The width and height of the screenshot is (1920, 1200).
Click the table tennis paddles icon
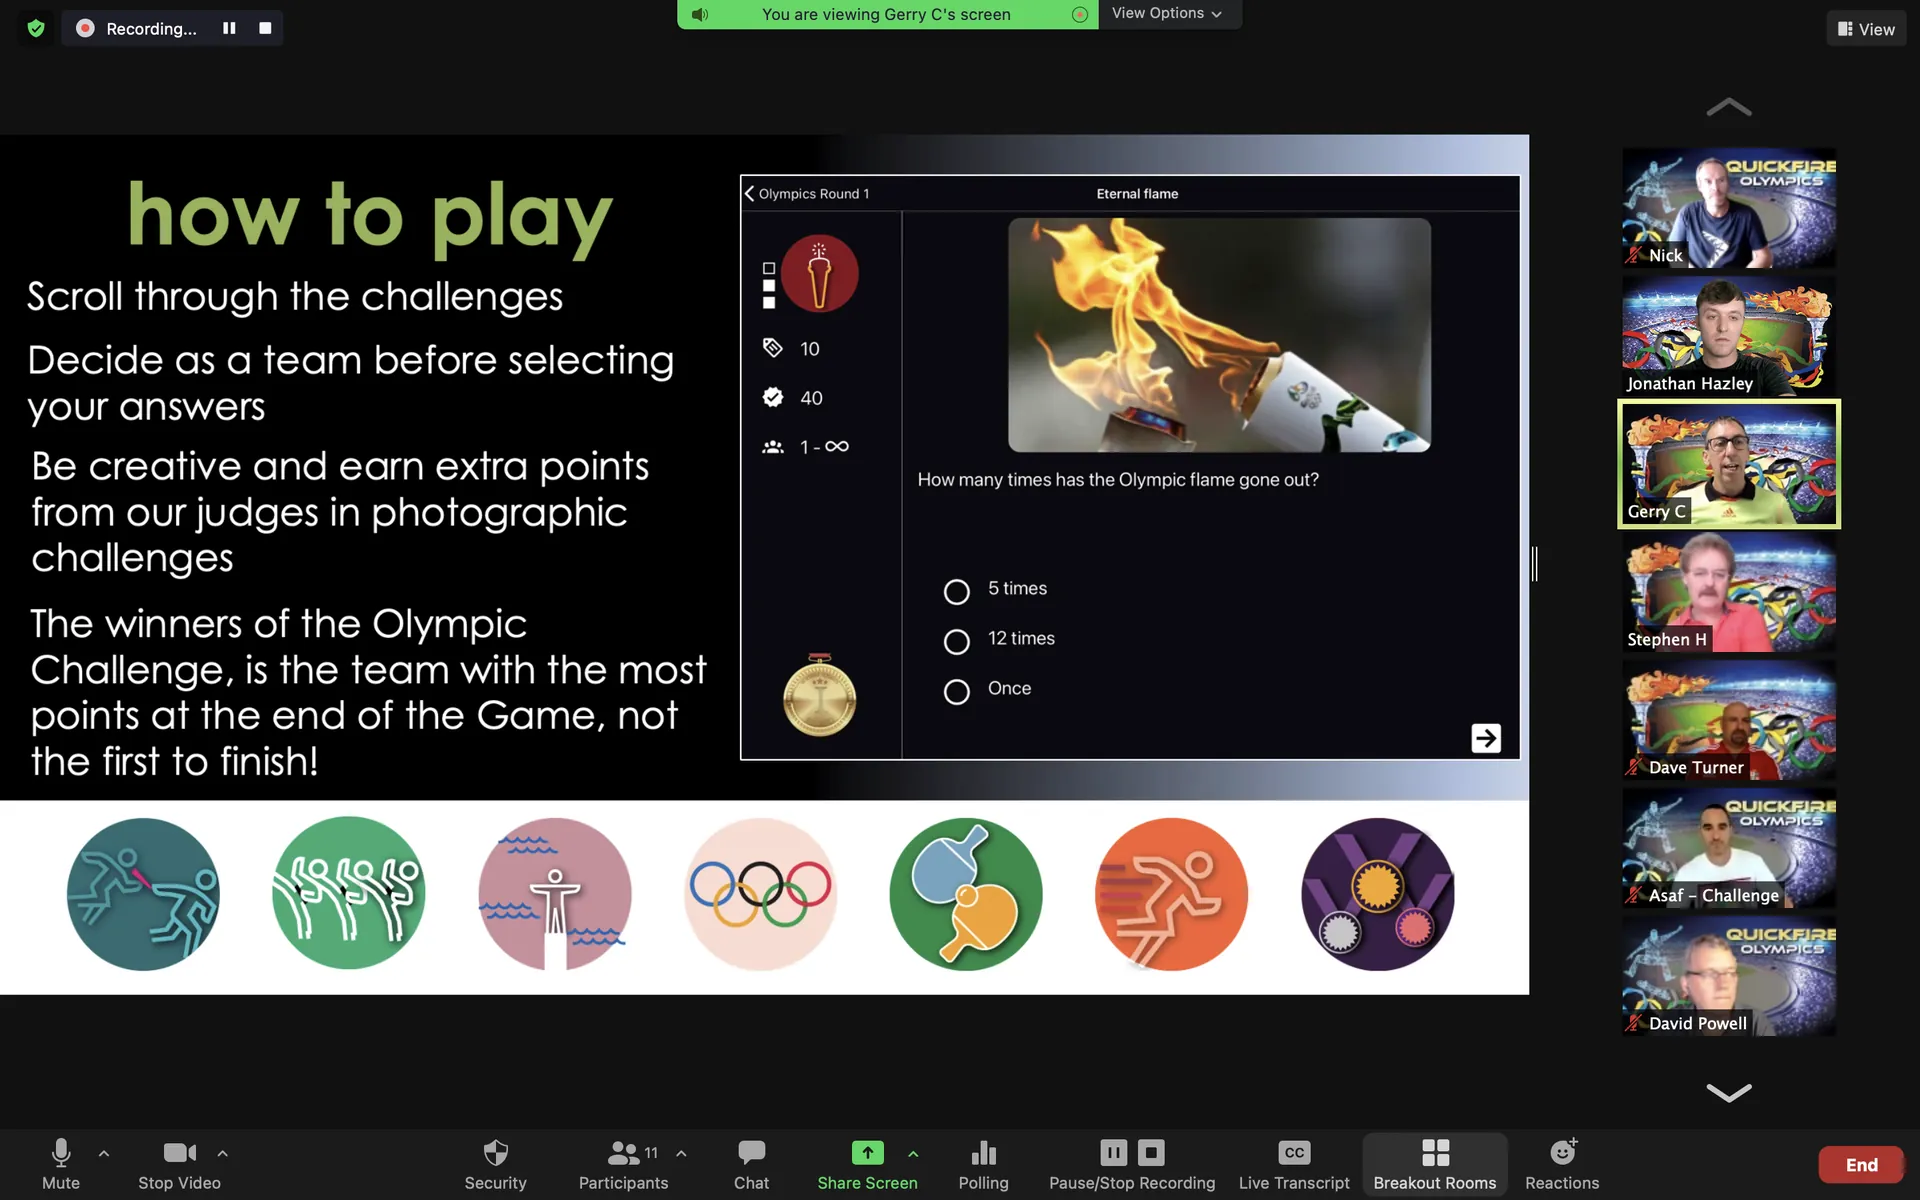click(966, 894)
